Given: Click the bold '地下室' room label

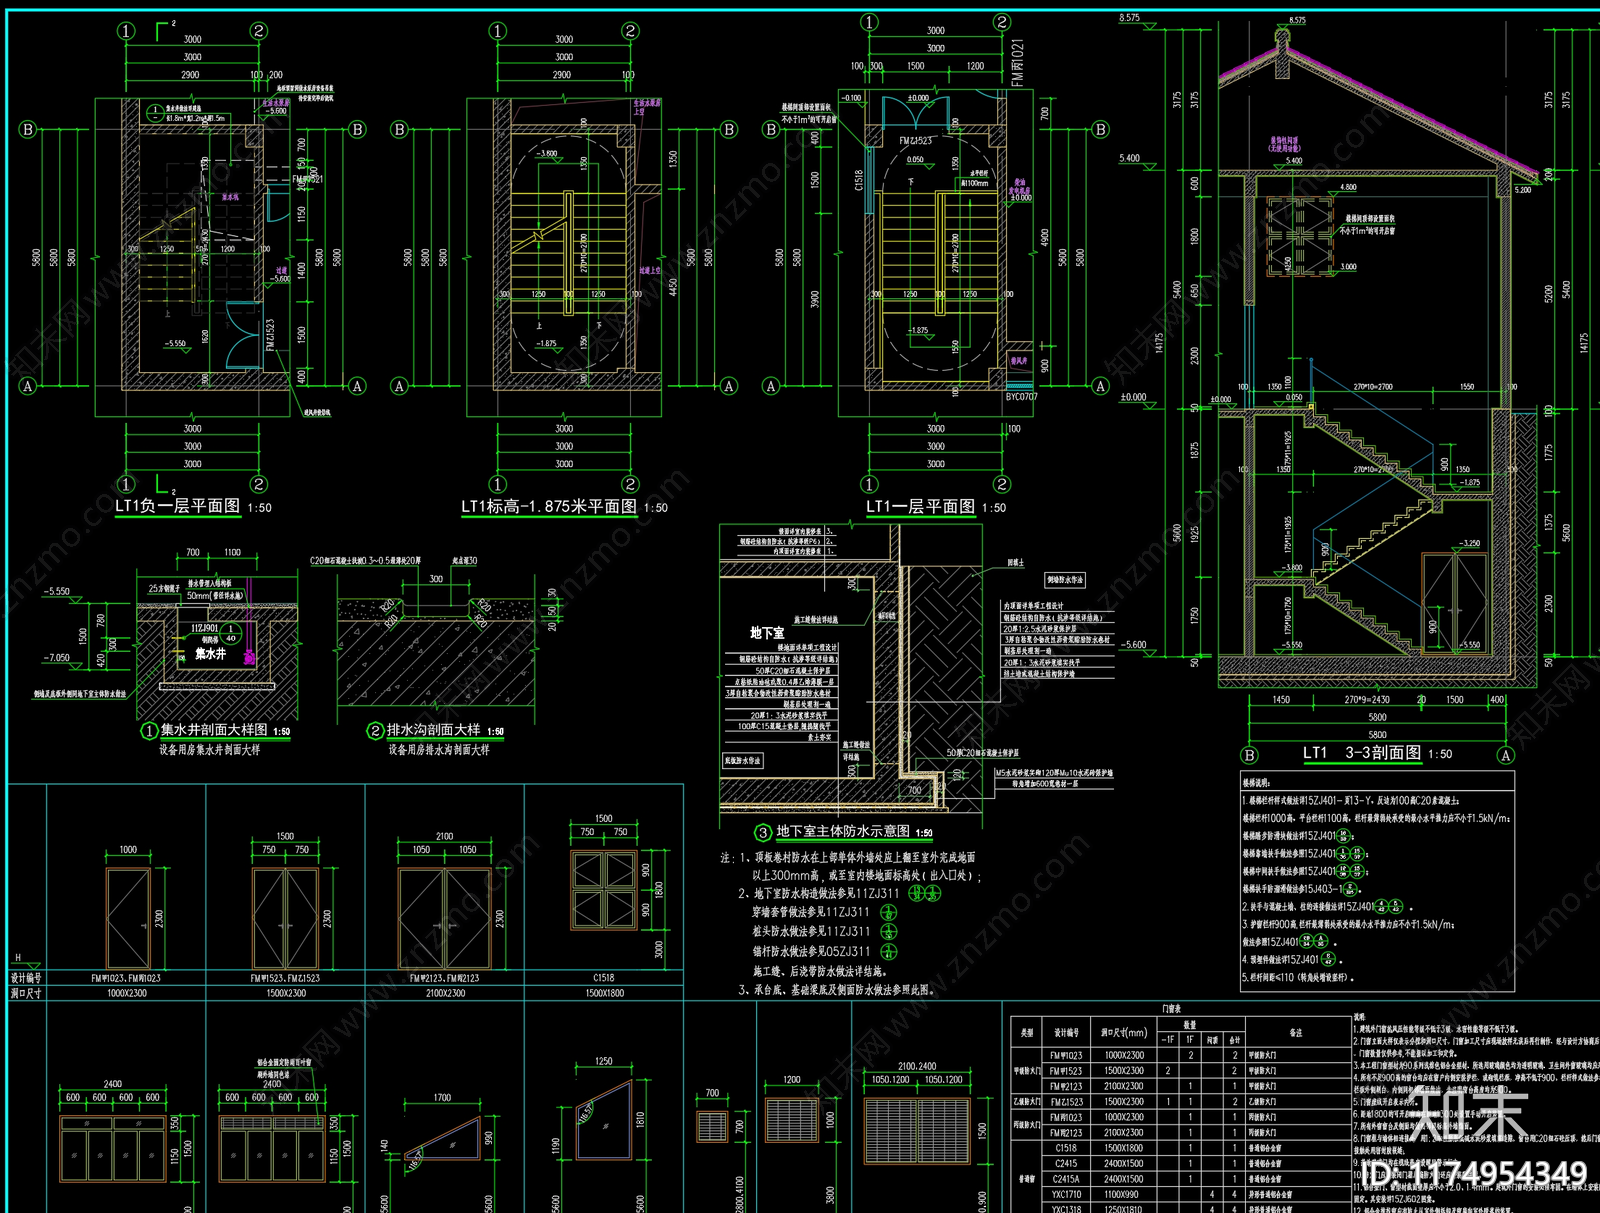Looking at the screenshot, I should tap(767, 633).
